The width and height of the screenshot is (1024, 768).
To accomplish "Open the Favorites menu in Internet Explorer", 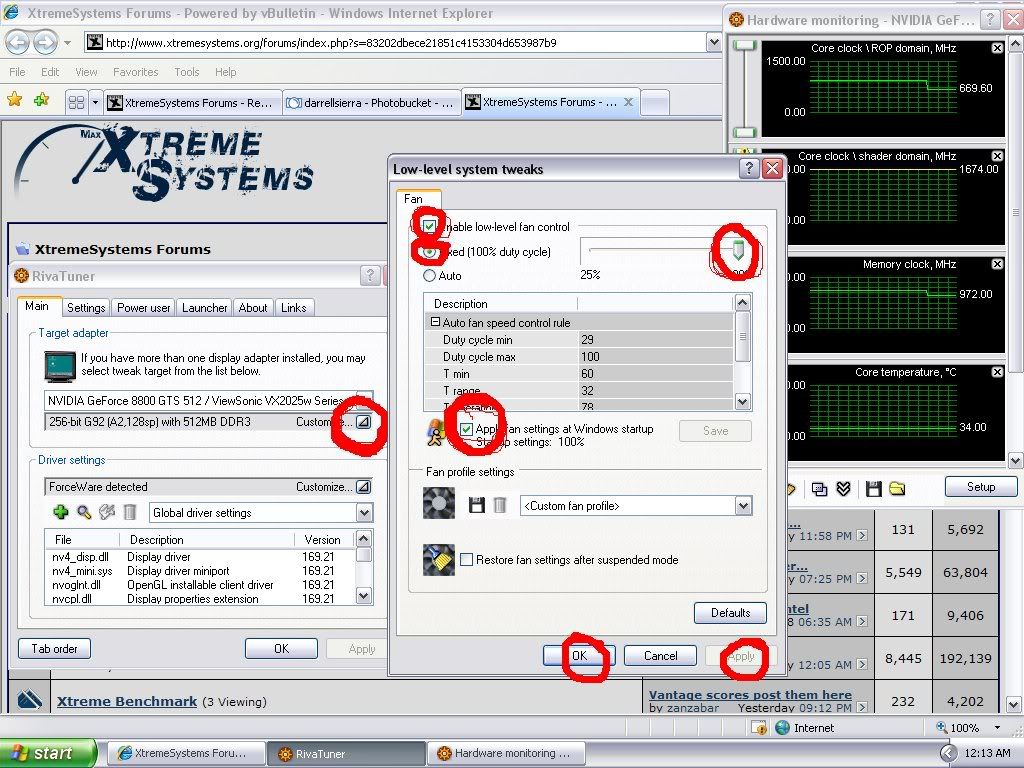I will click(x=135, y=72).
